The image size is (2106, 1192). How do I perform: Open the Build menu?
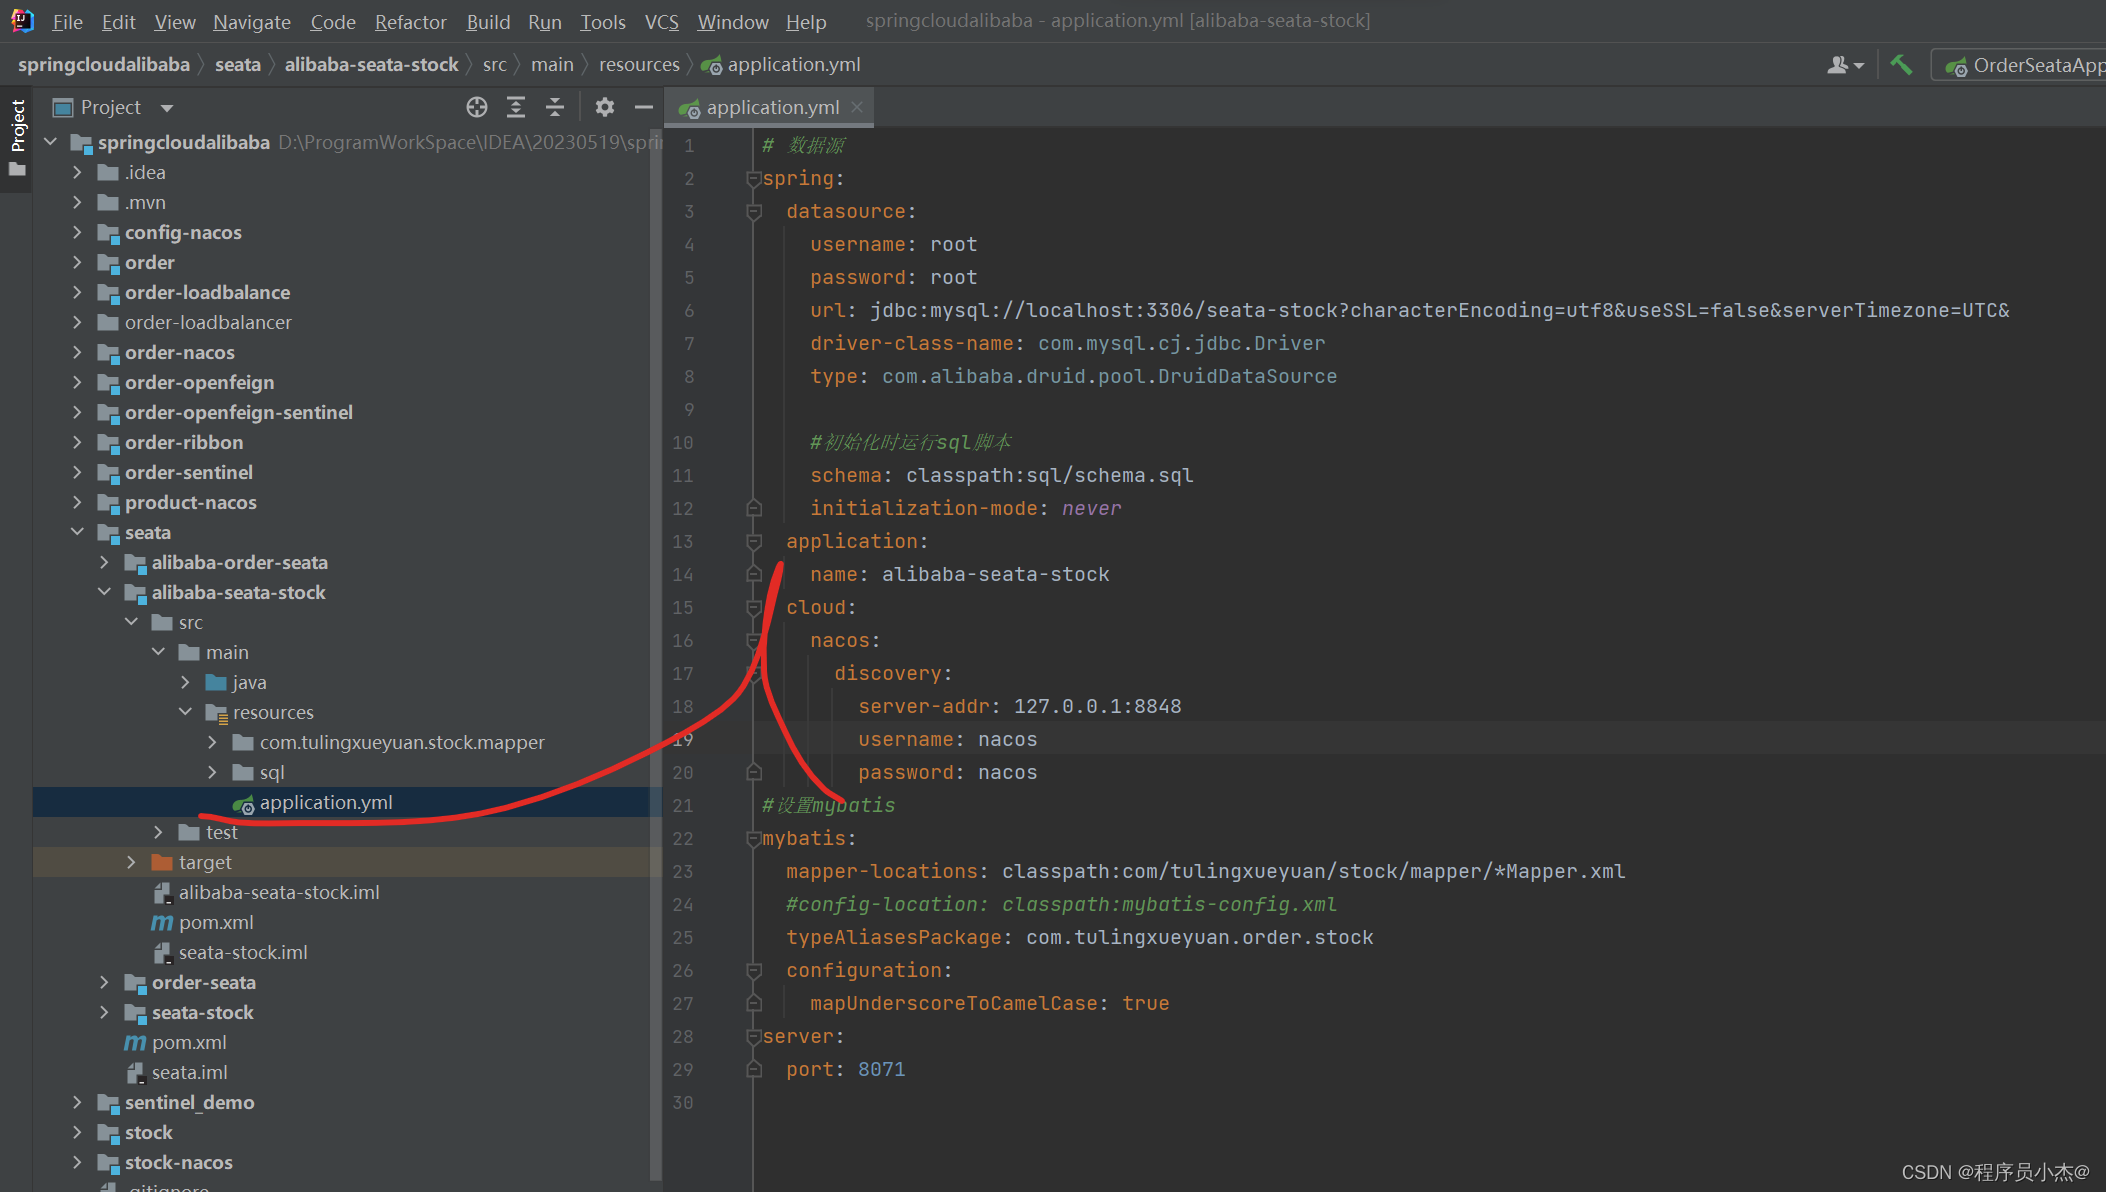tap(488, 21)
